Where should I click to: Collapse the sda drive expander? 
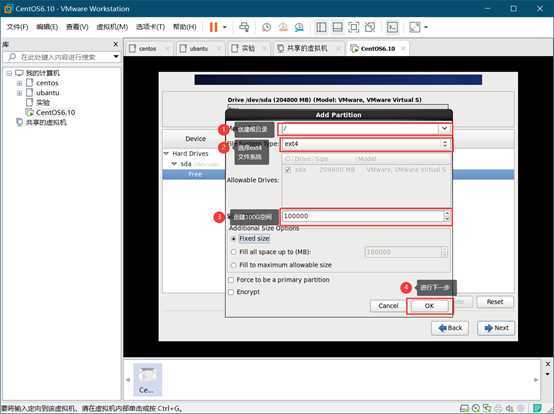click(x=174, y=164)
